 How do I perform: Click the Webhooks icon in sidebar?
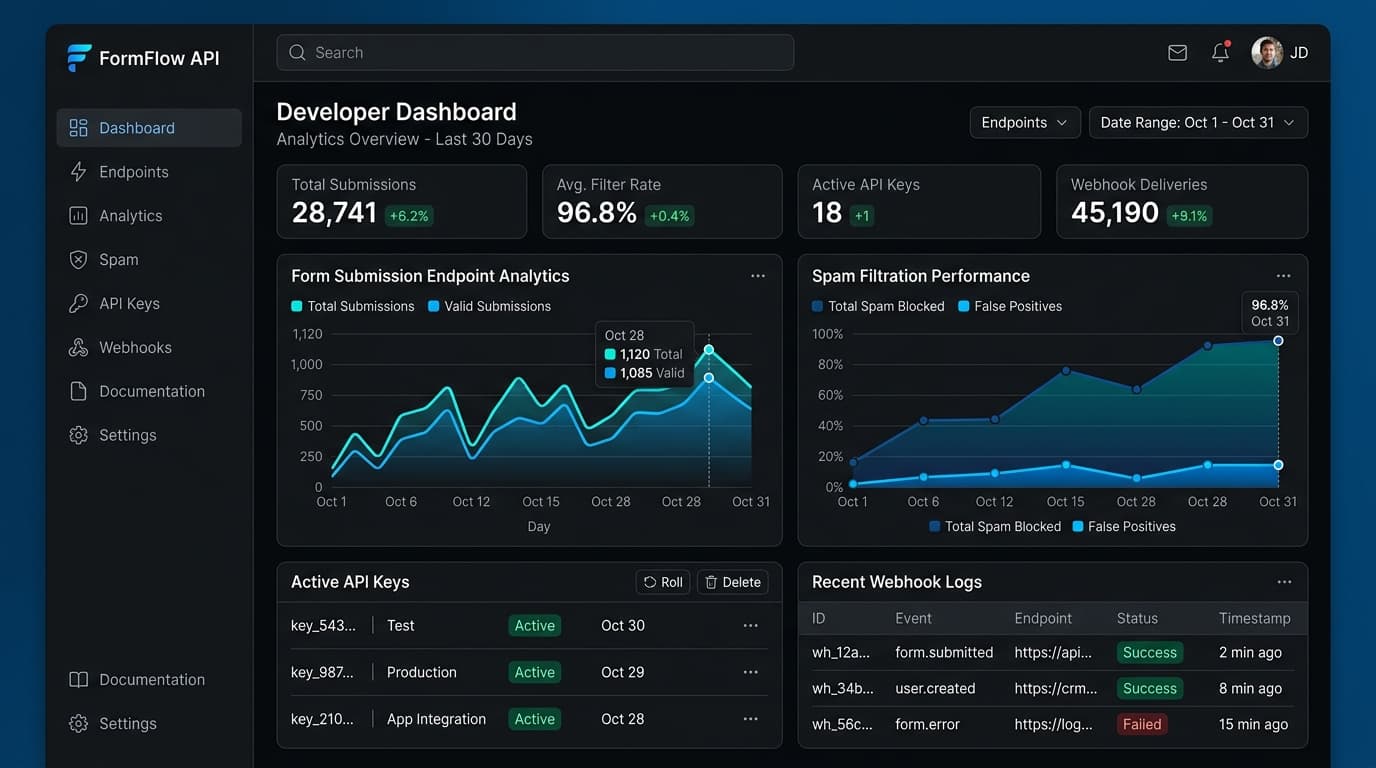click(78, 348)
